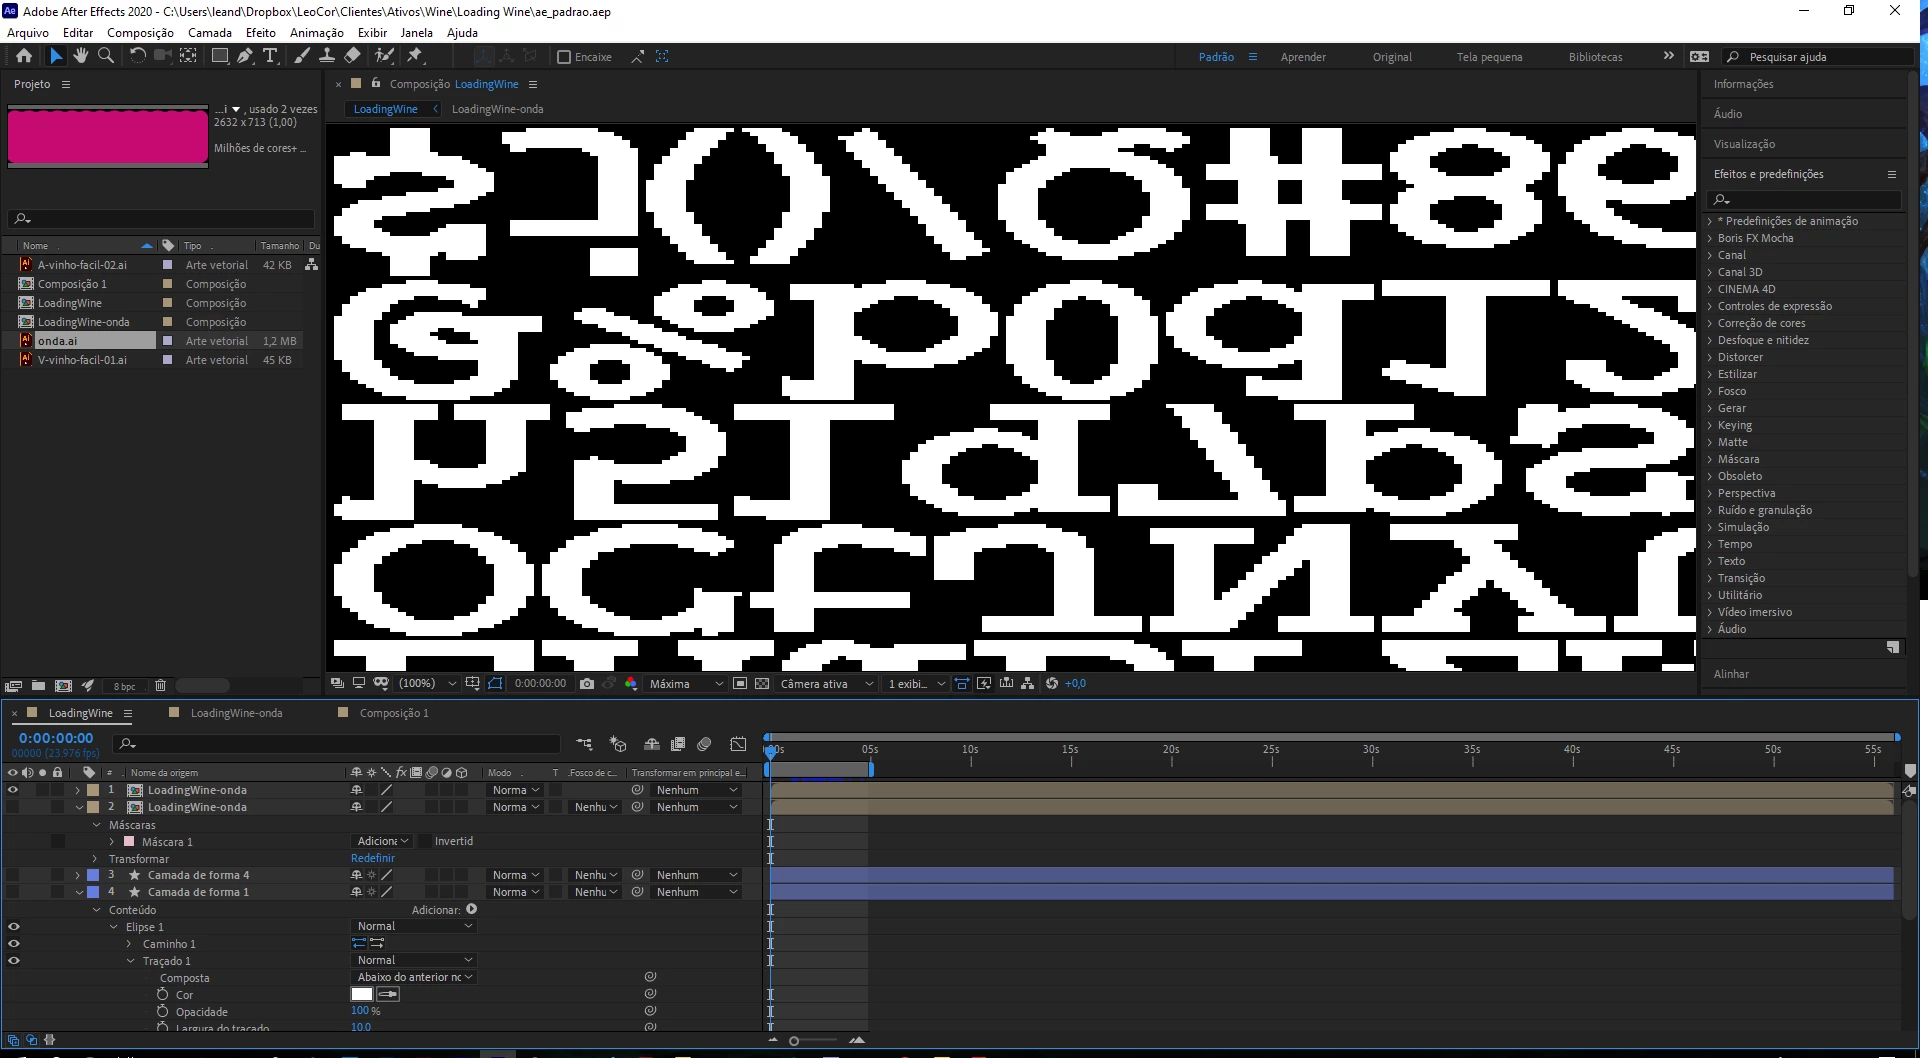The image size is (1928, 1058).
Task: Expand the Máscara 1 property
Action: pos(113,842)
